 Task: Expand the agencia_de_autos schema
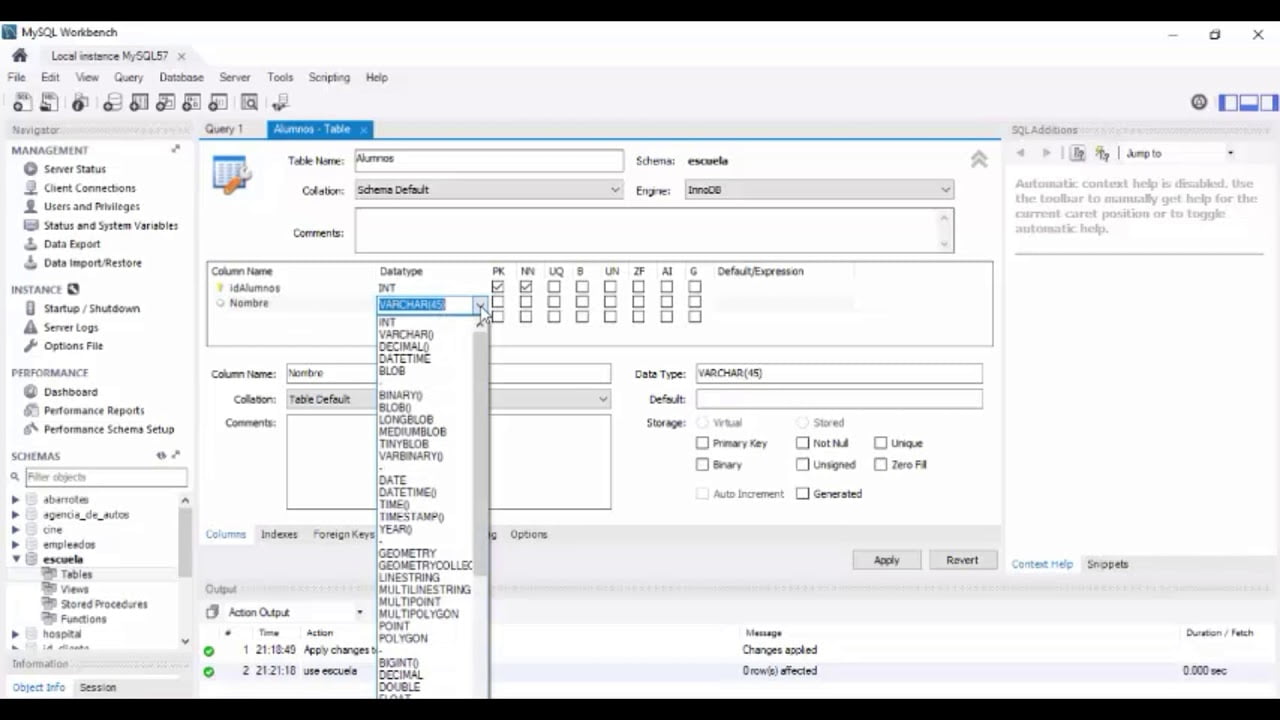coord(15,514)
